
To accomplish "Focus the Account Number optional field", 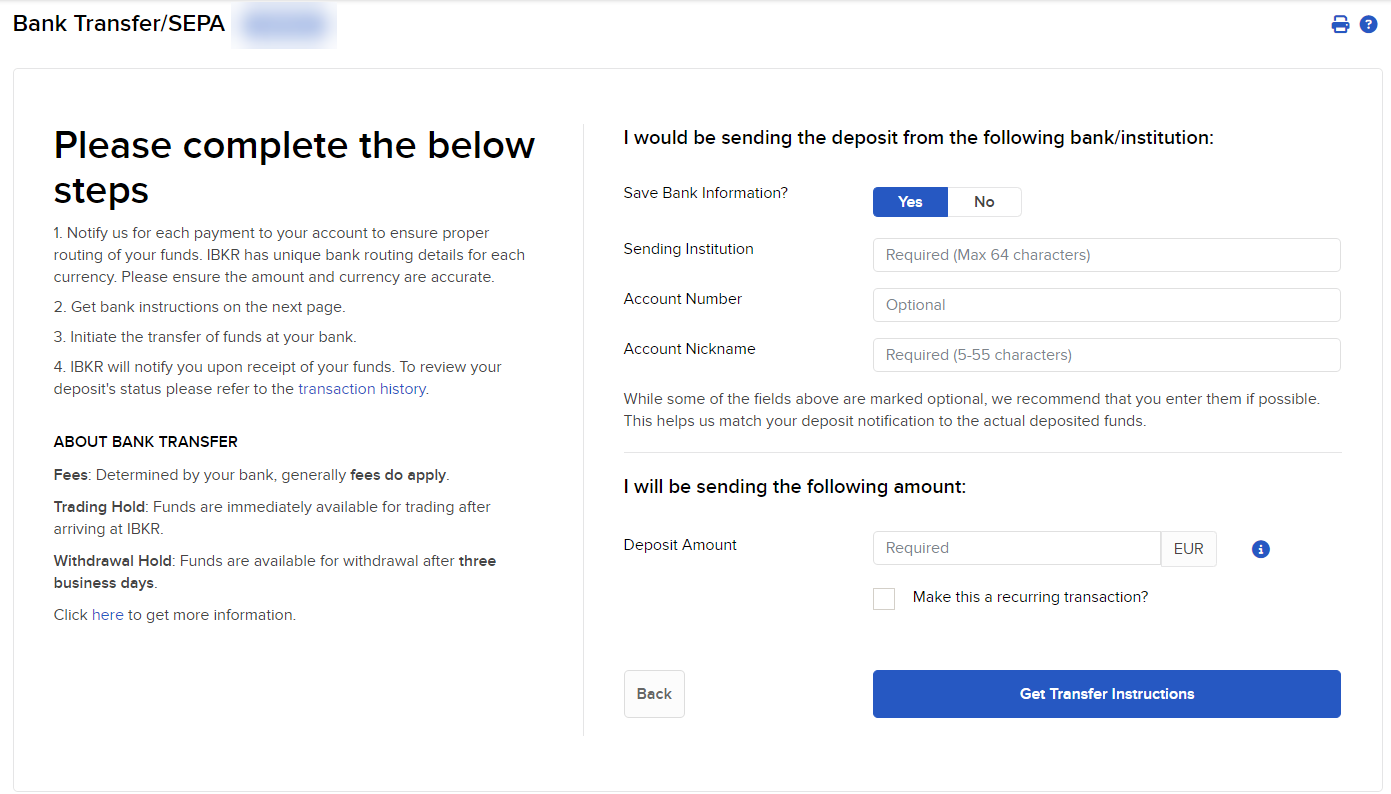I will [x=1106, y=305].
